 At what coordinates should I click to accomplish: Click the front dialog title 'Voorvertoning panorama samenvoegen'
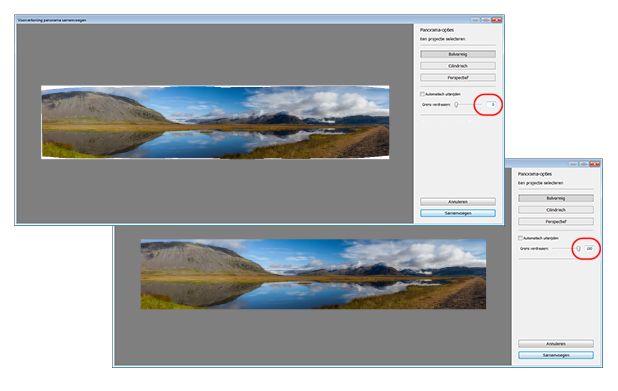52,20
